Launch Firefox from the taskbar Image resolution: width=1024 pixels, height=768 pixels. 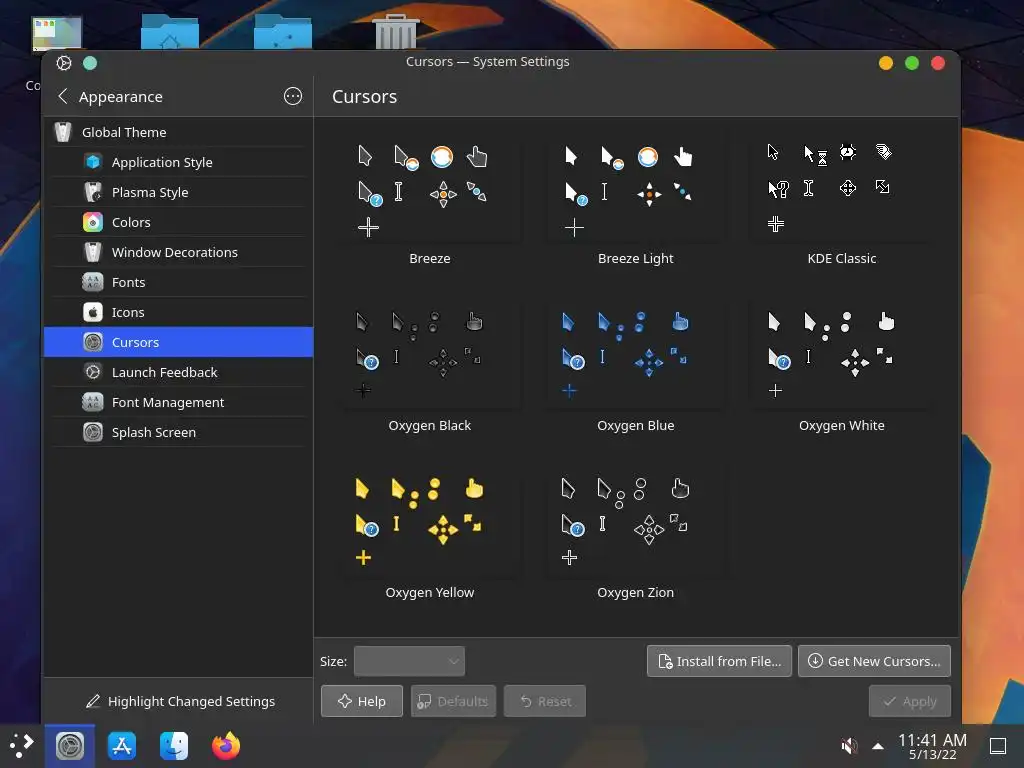tap(226, 746)
